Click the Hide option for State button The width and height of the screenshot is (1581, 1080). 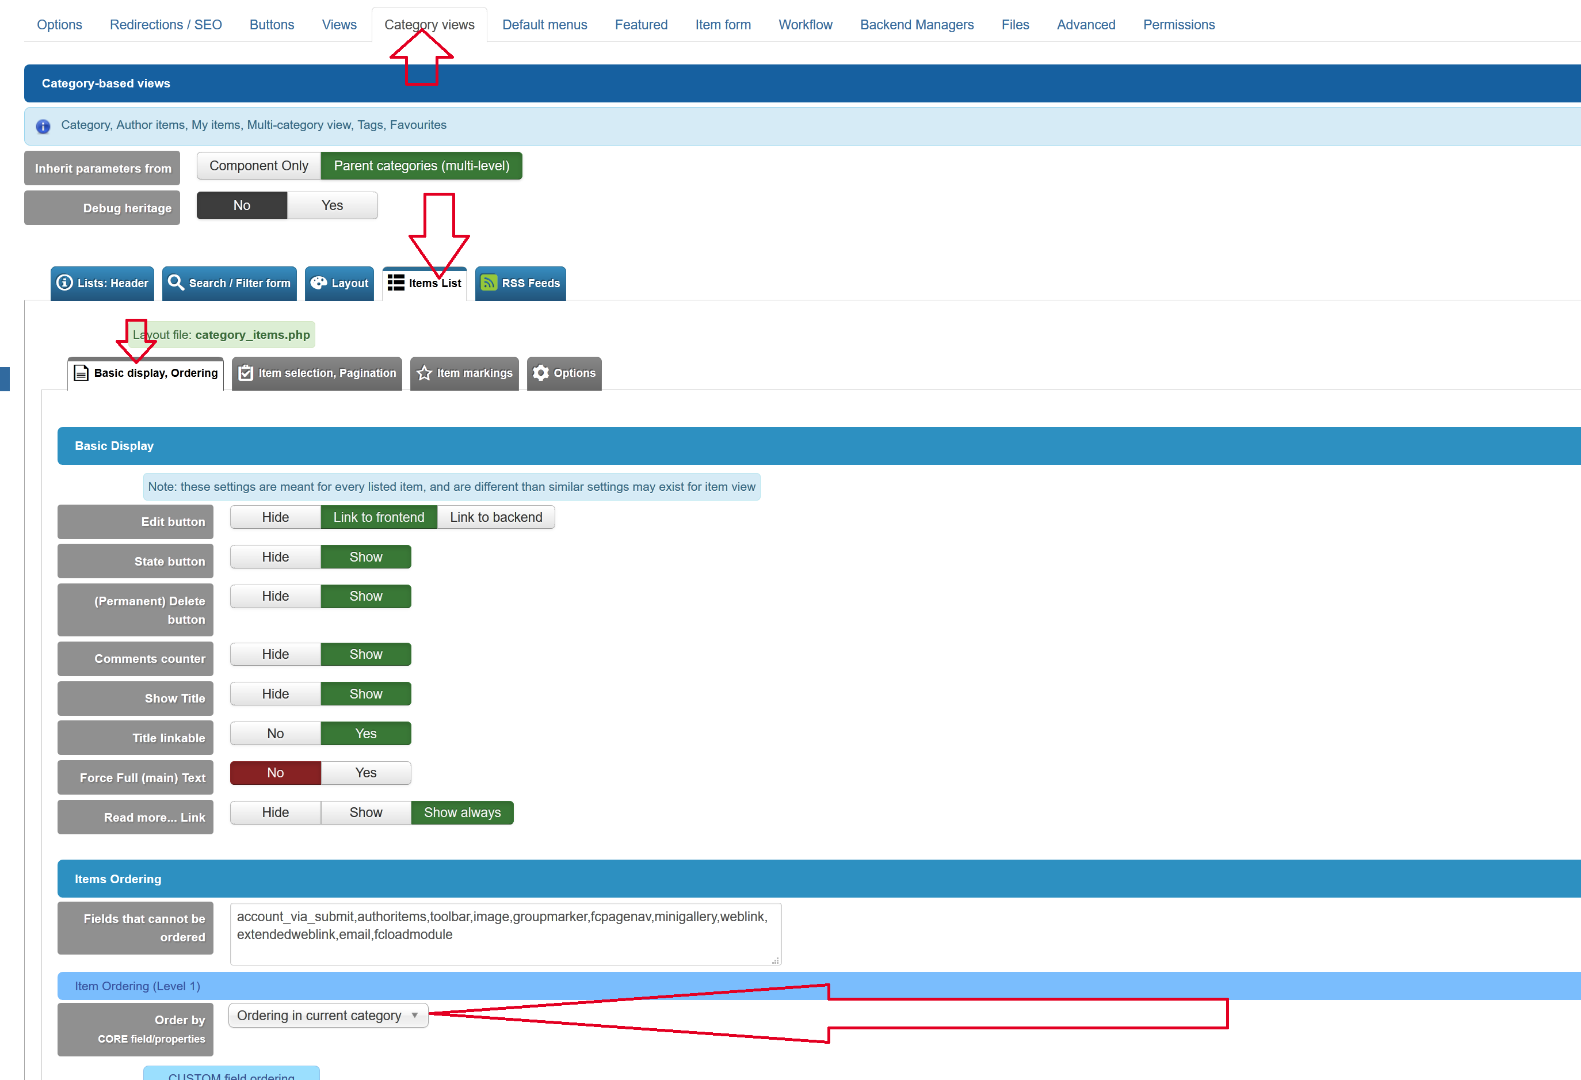tap(275, 557)
